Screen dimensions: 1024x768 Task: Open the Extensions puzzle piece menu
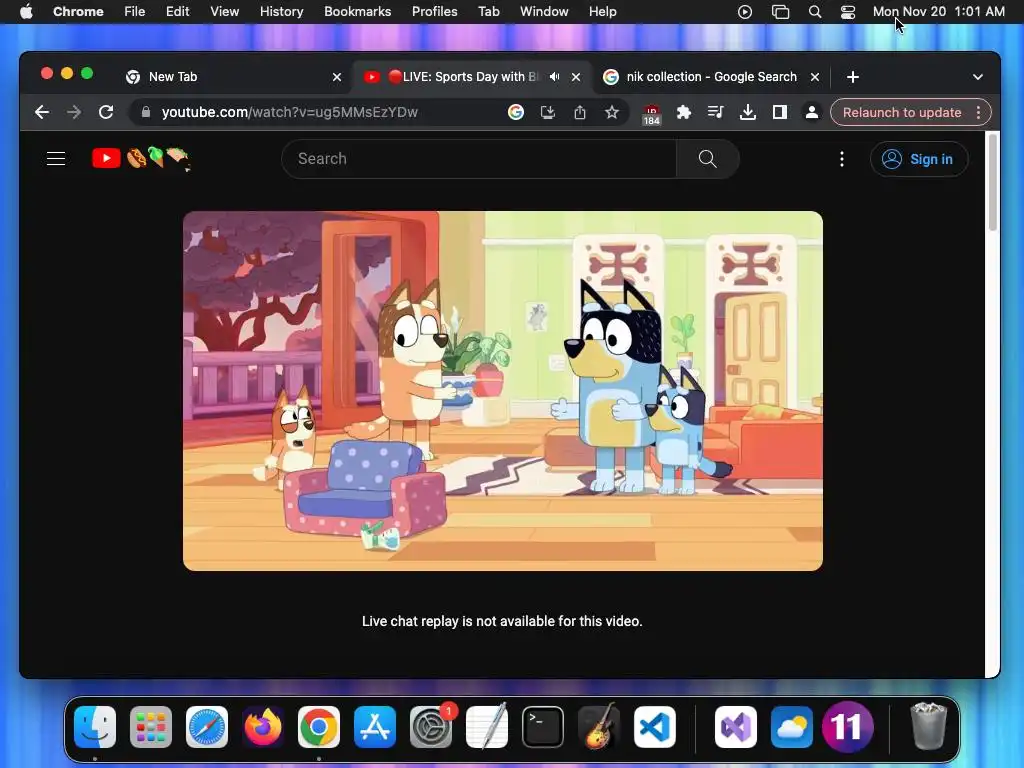684,112
